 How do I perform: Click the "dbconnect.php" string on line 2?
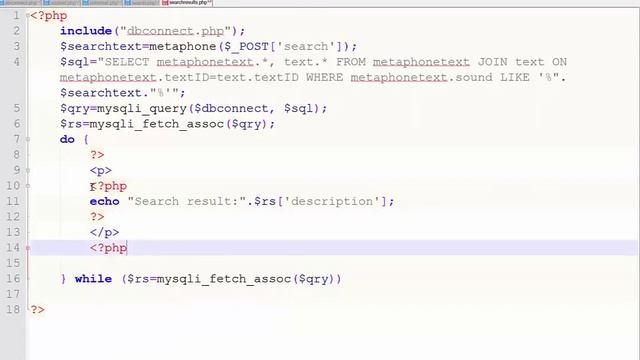coord(176,31)
